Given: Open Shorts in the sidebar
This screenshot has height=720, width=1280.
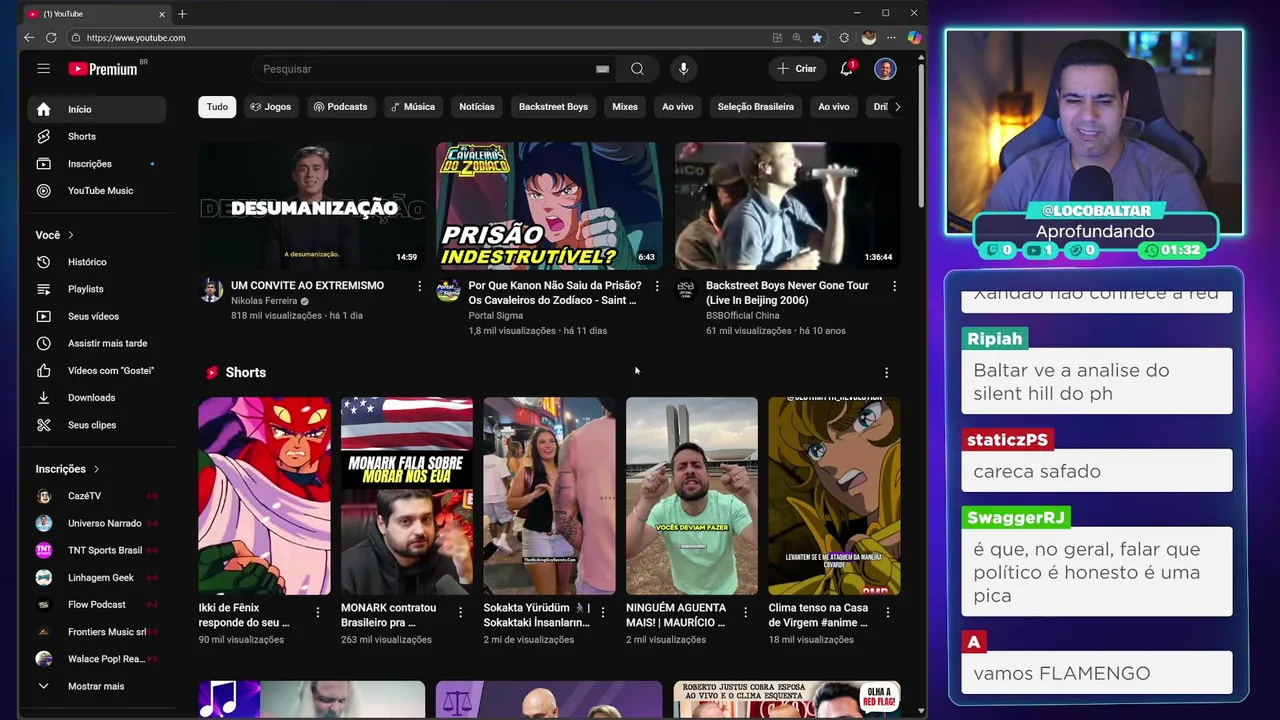Looking at the screenshot, I should 97,136.
